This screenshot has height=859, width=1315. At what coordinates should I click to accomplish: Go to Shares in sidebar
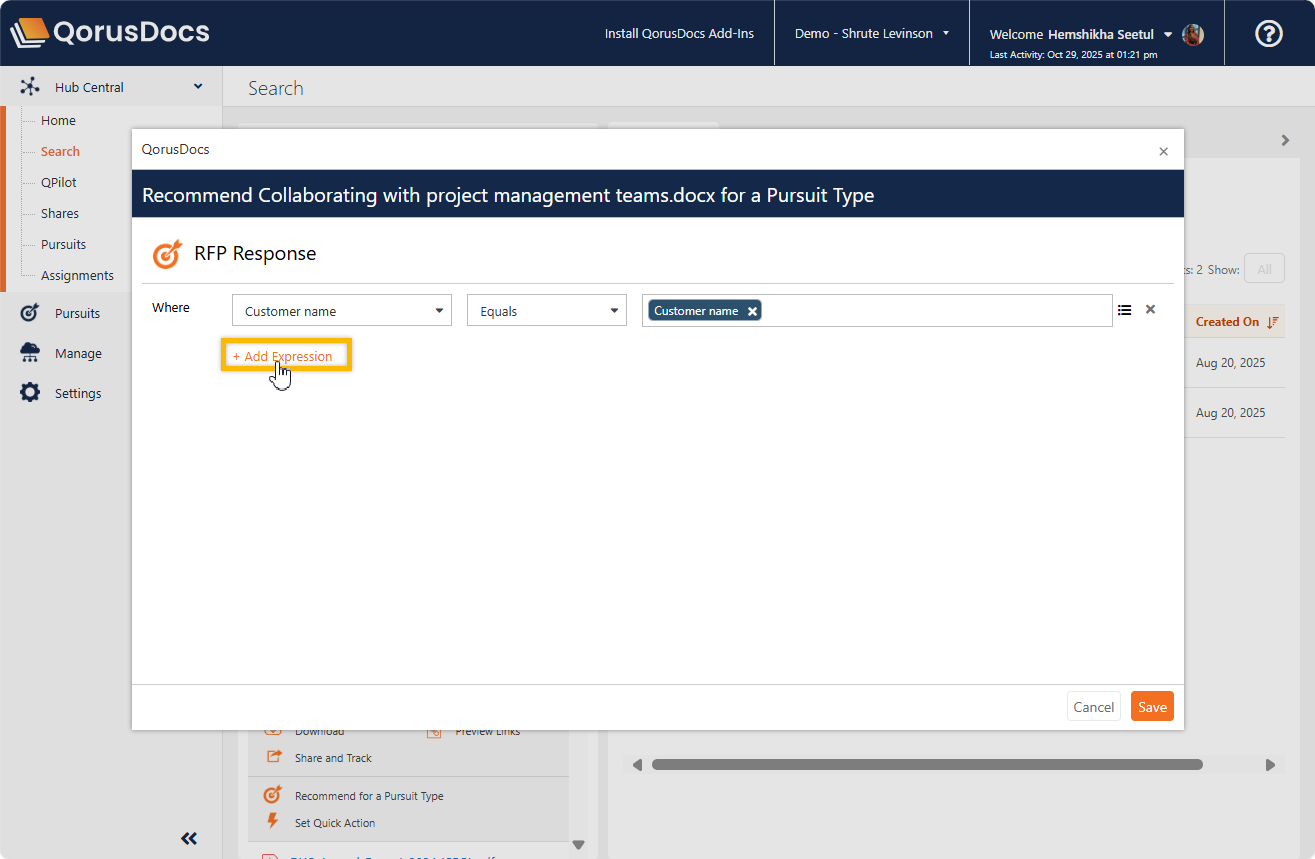[59, 213]
